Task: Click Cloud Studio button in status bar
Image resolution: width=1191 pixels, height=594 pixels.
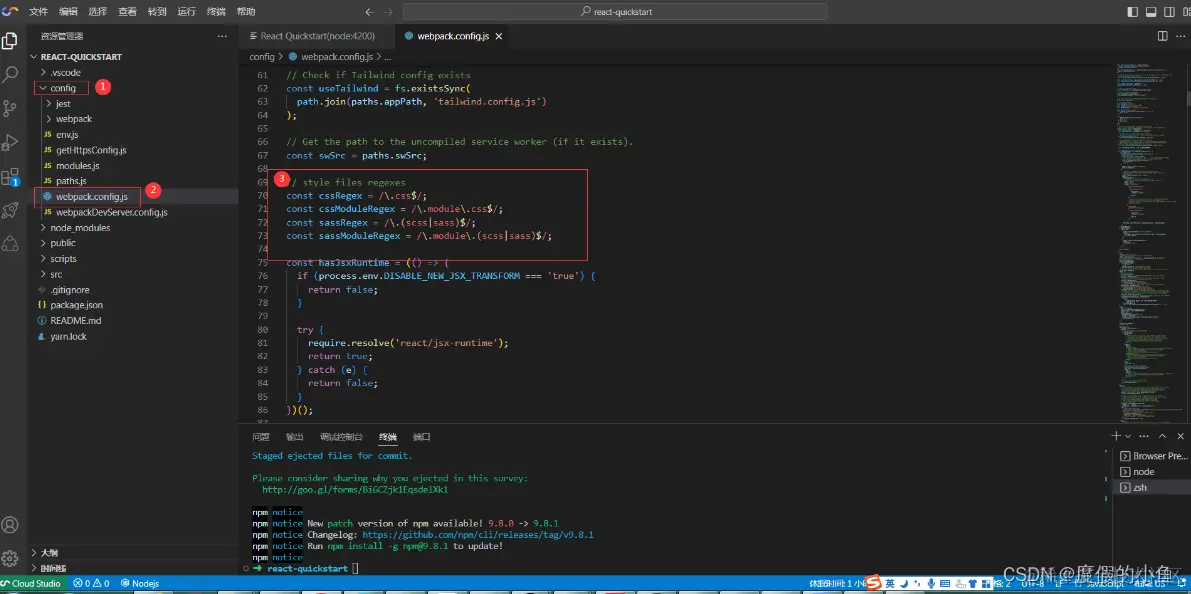Action: click(31, 583)
